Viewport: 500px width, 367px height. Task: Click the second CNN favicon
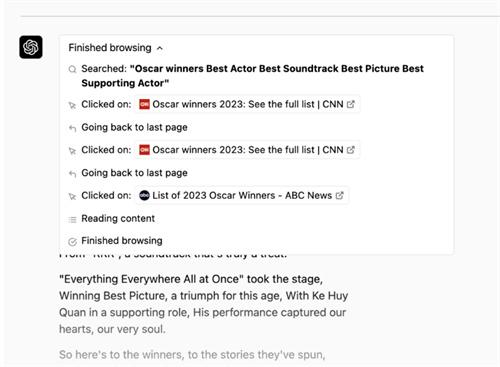coord(144,150)
